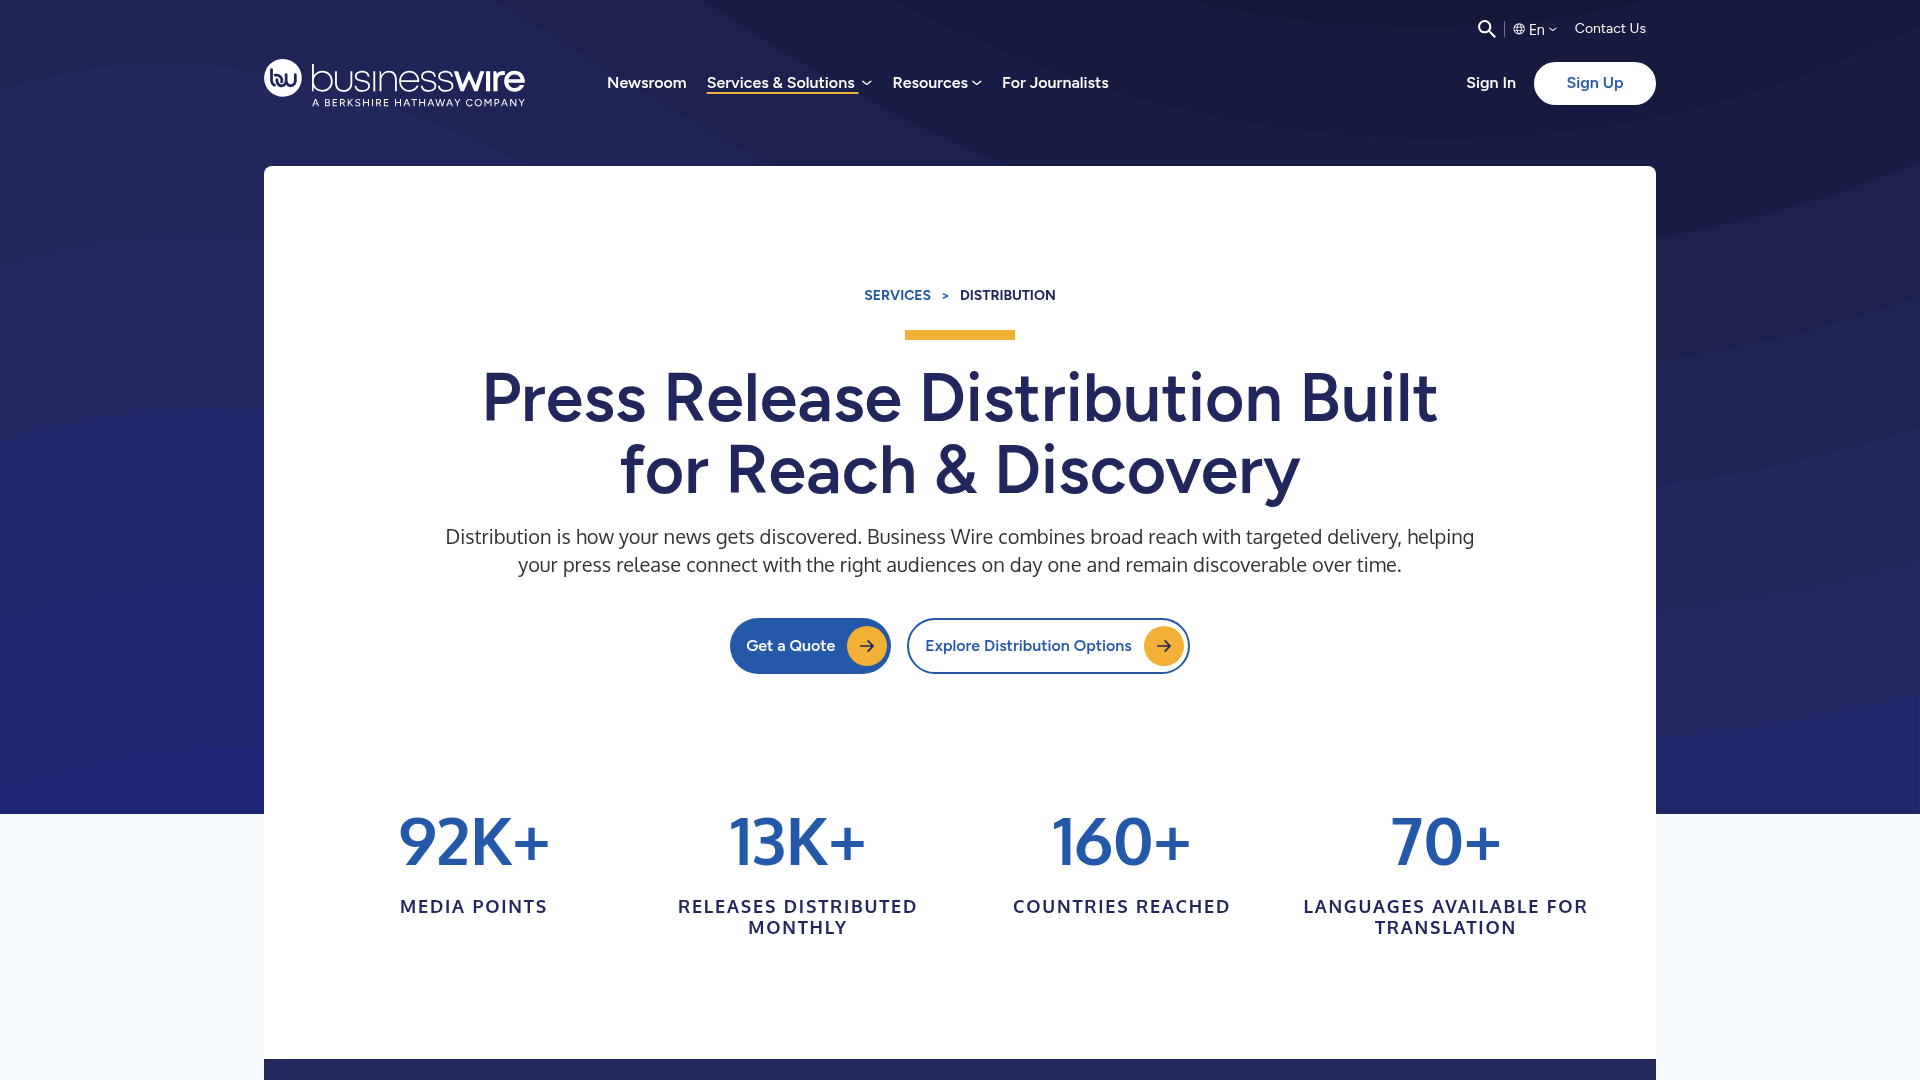Click the Sign Up button

tap(1595, 83)
